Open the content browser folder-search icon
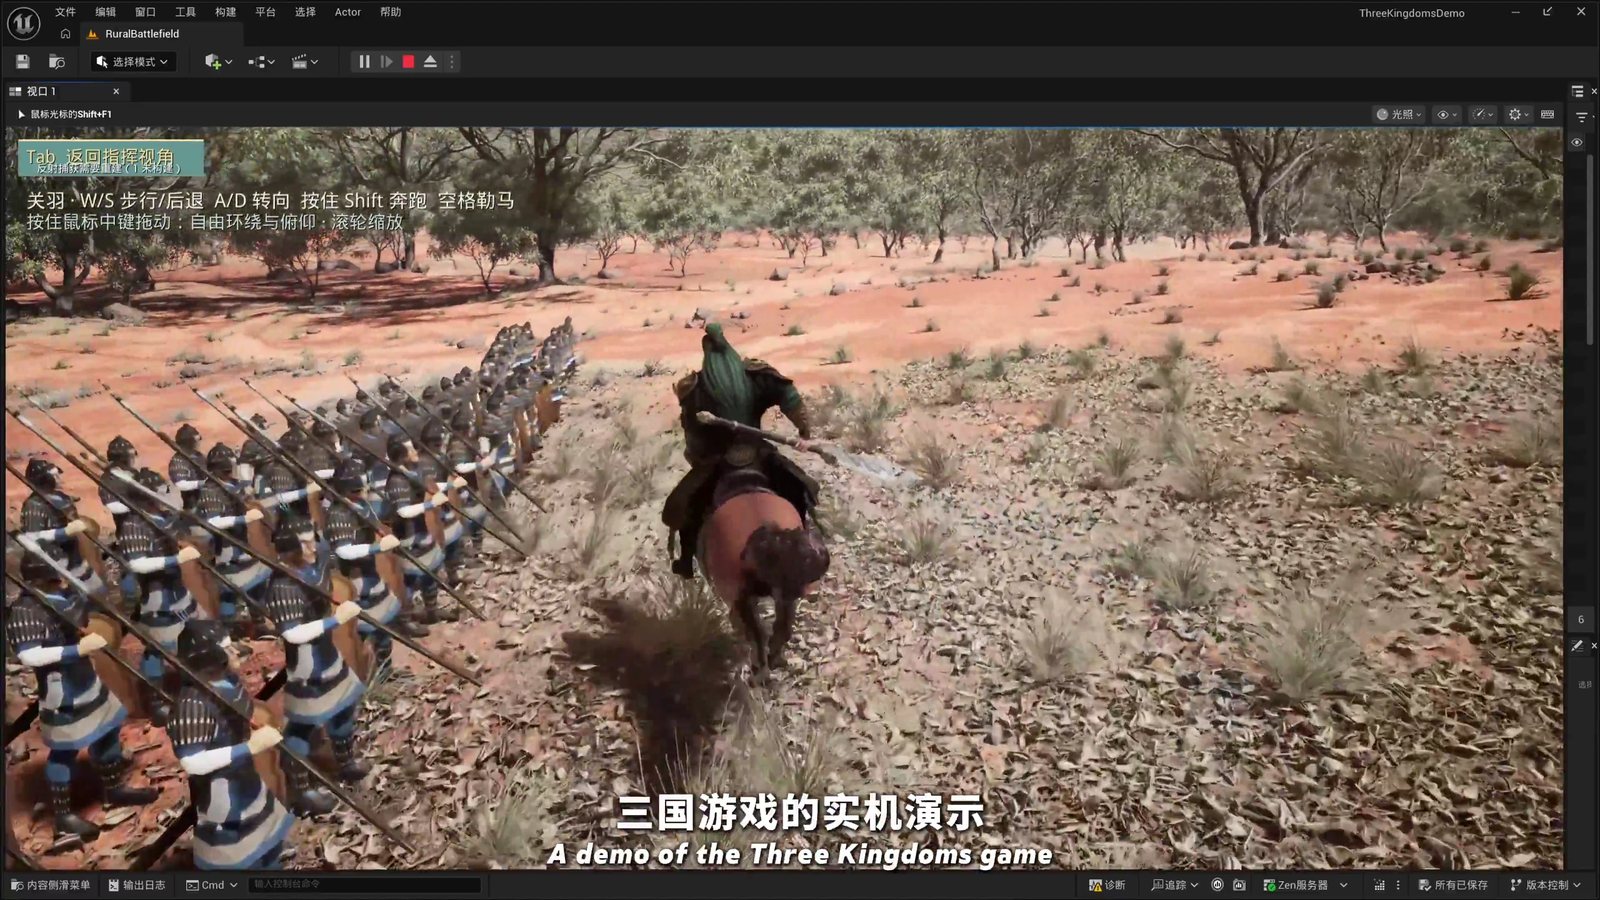1600x900 pixels. coord(57,61)
